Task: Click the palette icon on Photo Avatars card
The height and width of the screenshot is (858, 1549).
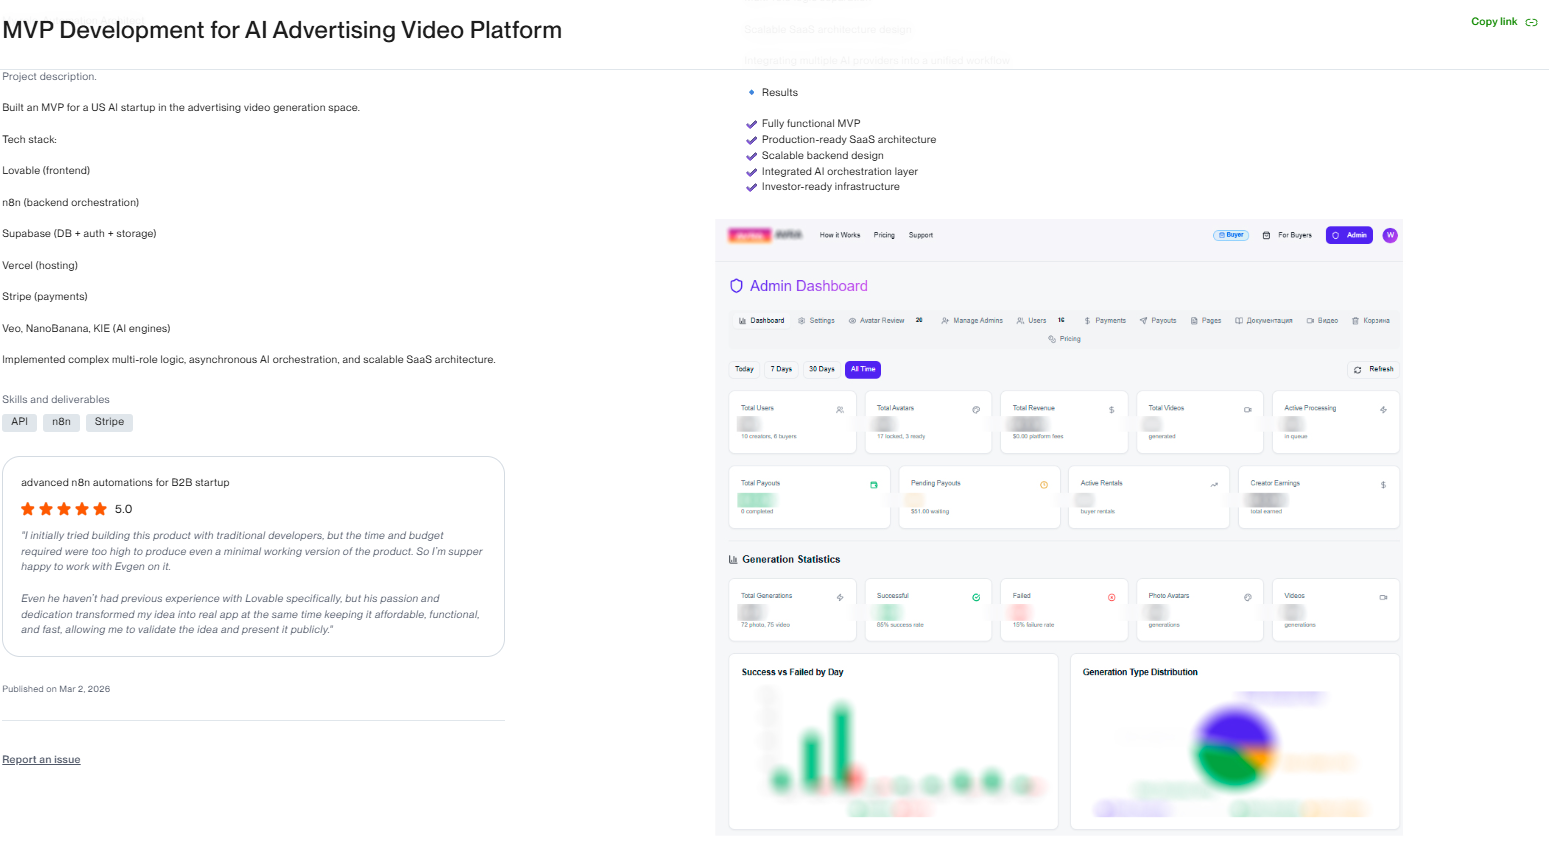Action: click(x=1248, y=597)
